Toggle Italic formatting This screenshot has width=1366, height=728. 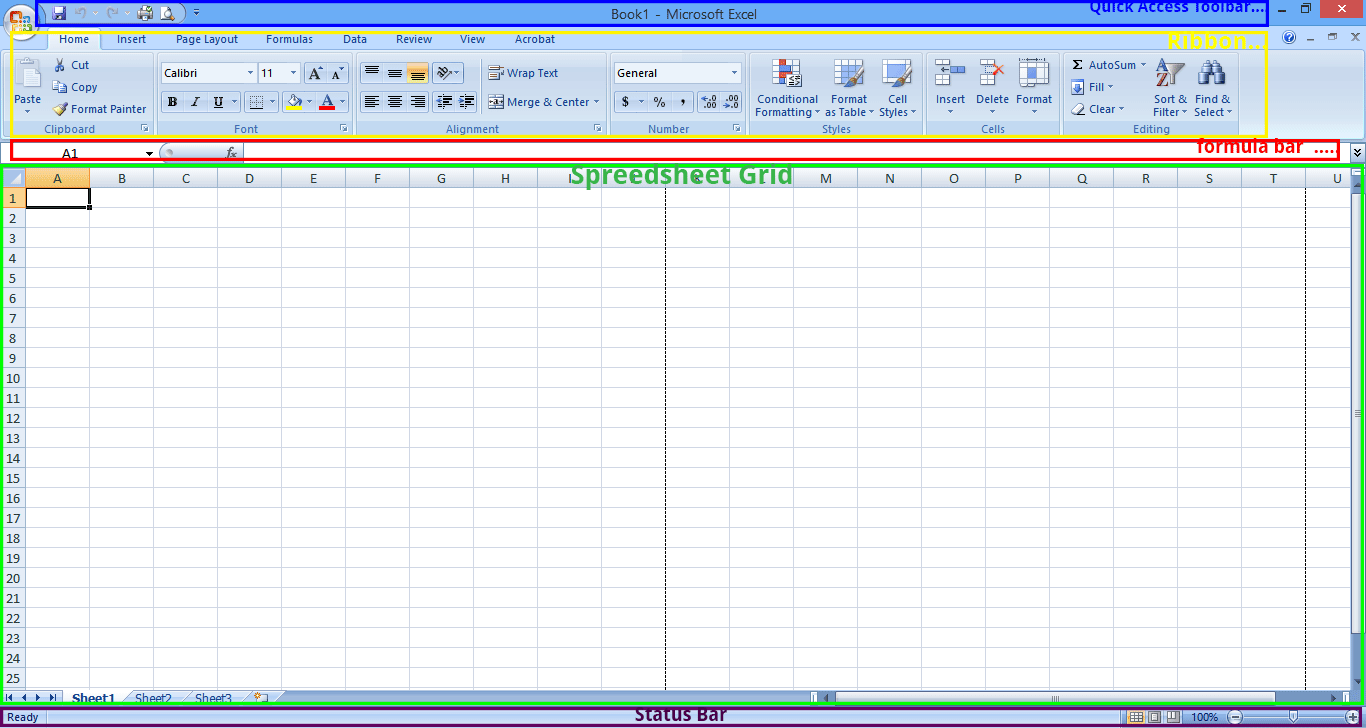click(x=195, y=102)
